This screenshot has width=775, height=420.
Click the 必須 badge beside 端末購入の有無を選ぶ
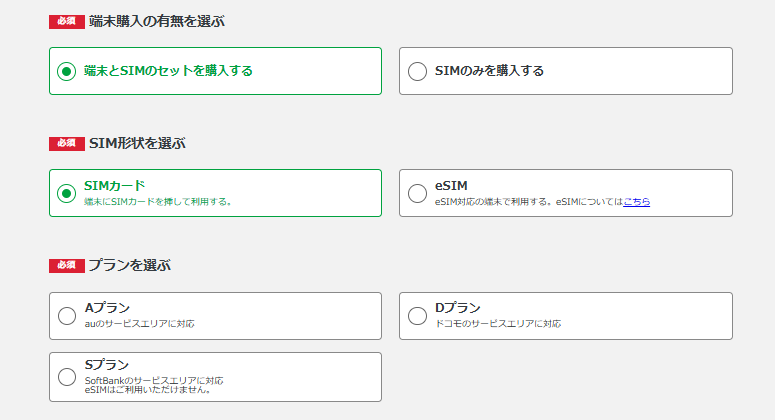pyautogui.click(x=66, y=21)
